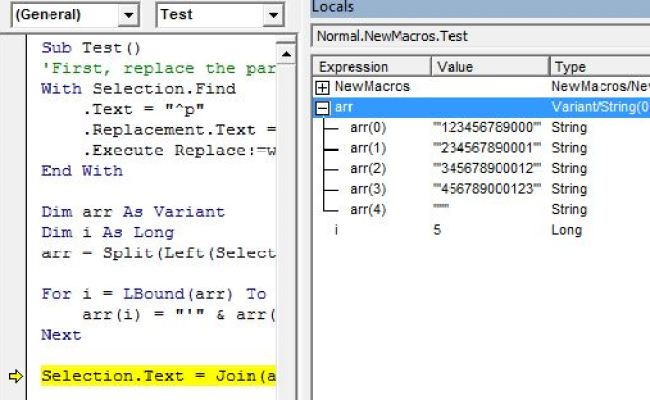
Task: Click the Dim arr As Variant line
Action: pos(133,212)
